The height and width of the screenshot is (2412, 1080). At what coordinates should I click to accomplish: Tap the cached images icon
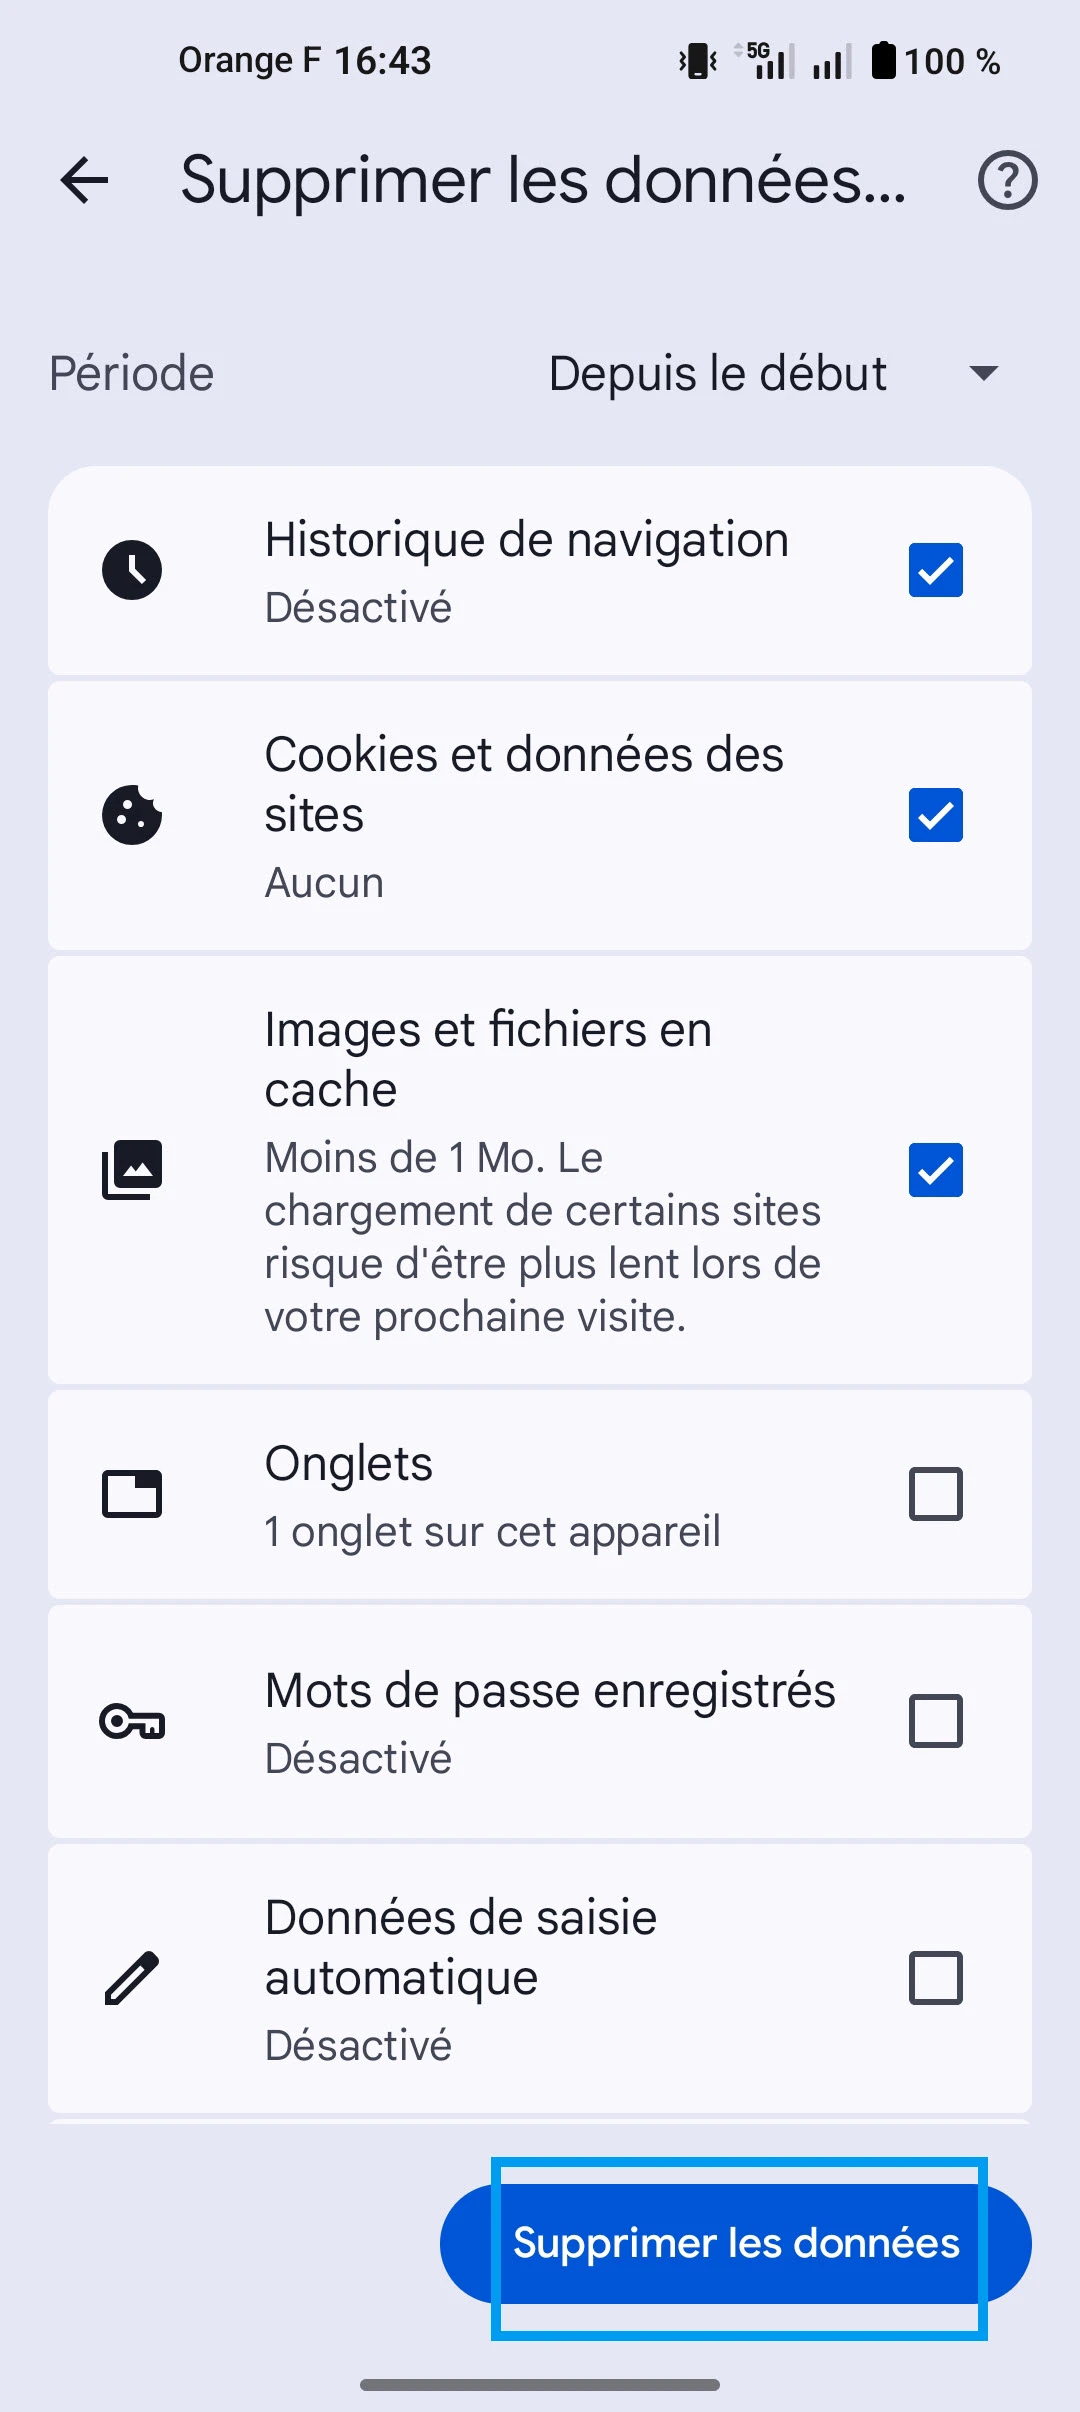(x=132, y=1169)
